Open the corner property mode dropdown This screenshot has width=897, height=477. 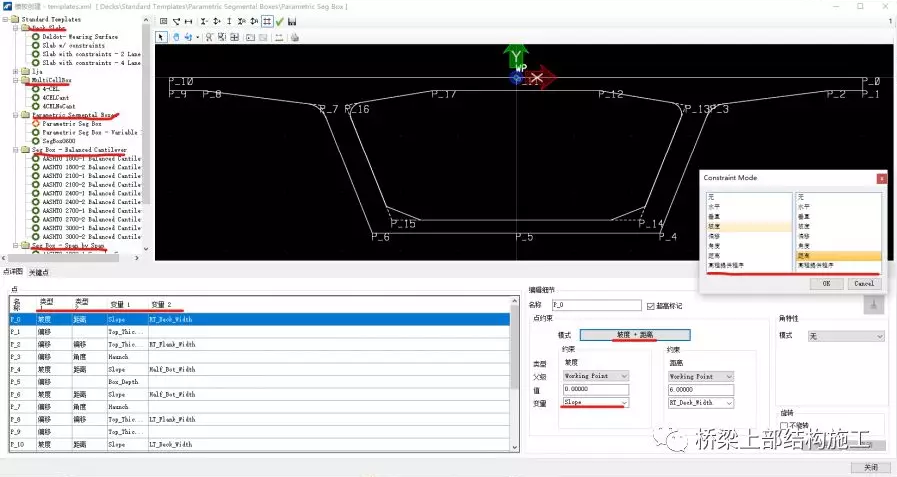tap(846, 336)
